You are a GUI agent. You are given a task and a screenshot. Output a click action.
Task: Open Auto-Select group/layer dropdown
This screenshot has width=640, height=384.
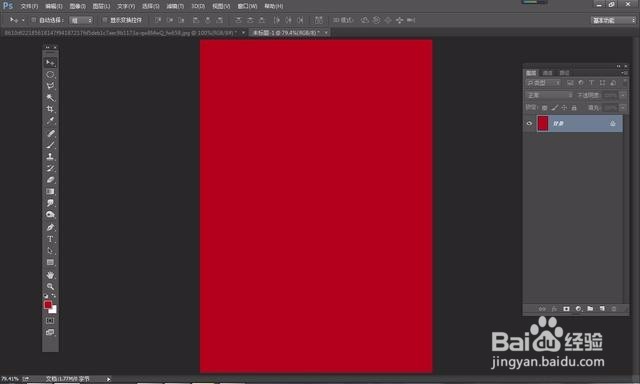pos(81,20)
